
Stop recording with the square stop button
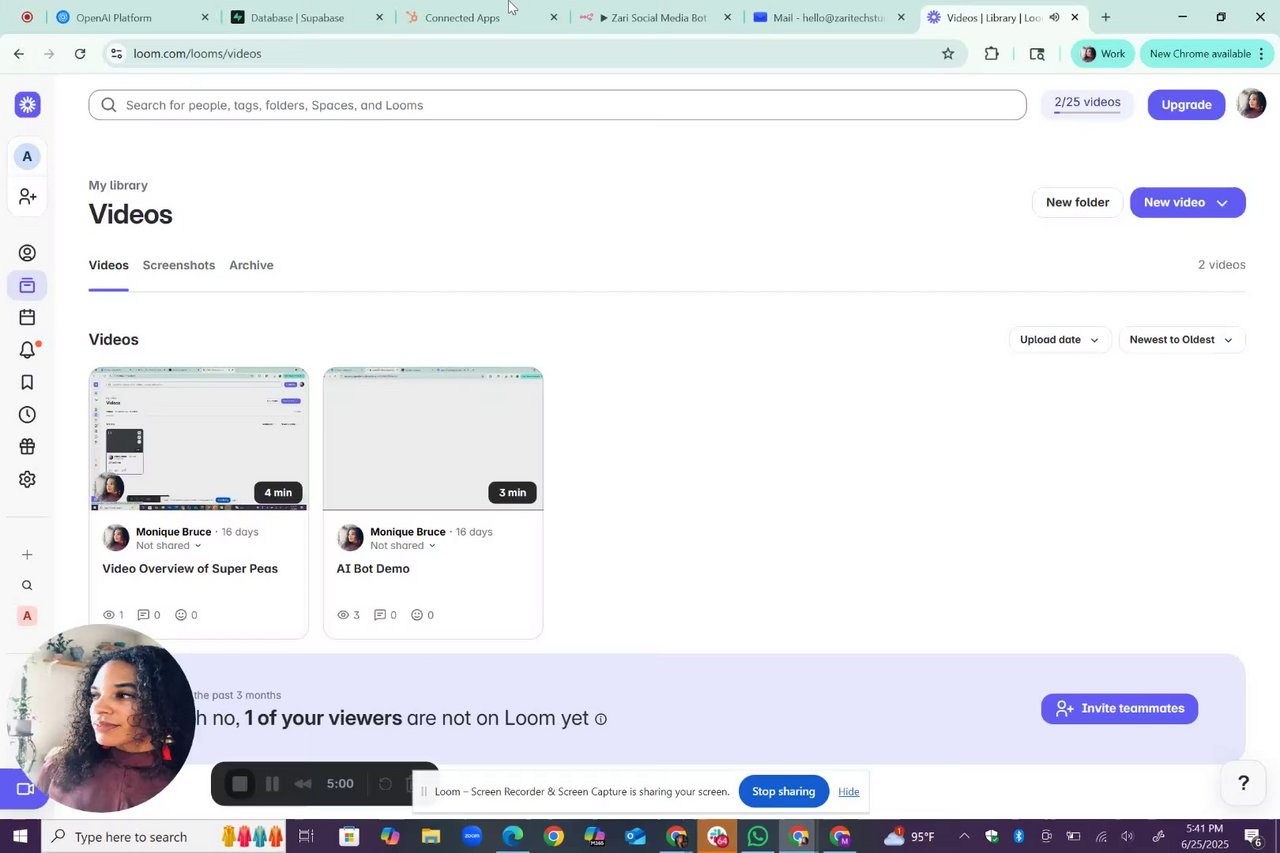click(239, 784)
